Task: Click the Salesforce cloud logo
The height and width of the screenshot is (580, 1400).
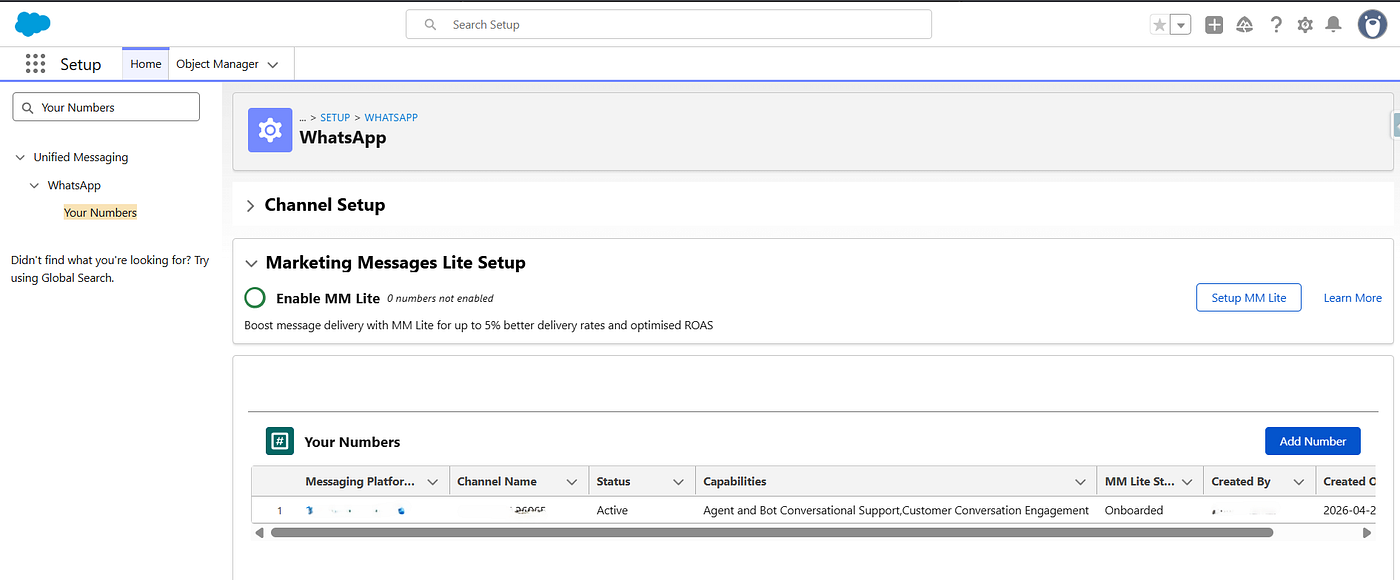Action: click(x=33, y=24)
